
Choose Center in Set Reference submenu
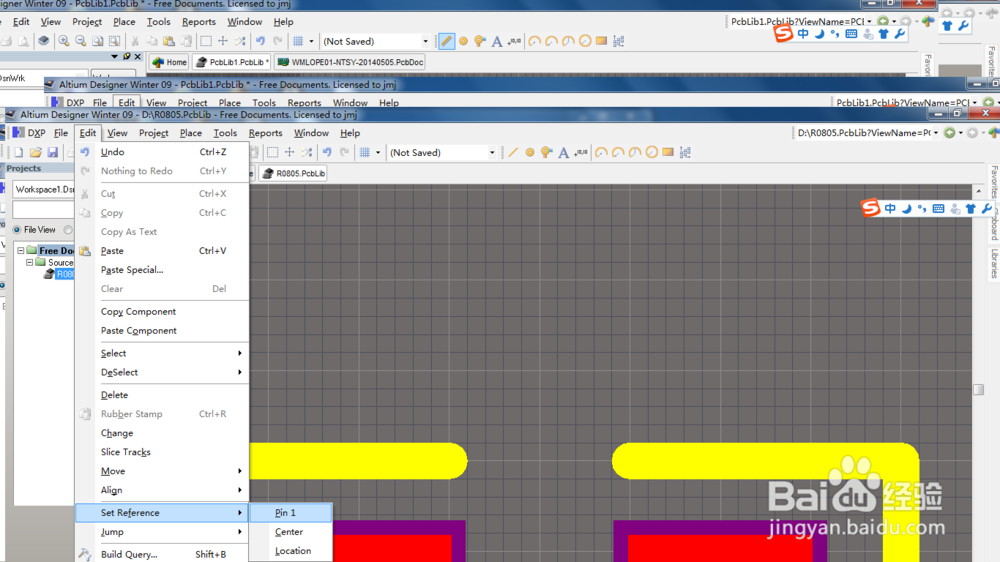(x=291, y=532)
